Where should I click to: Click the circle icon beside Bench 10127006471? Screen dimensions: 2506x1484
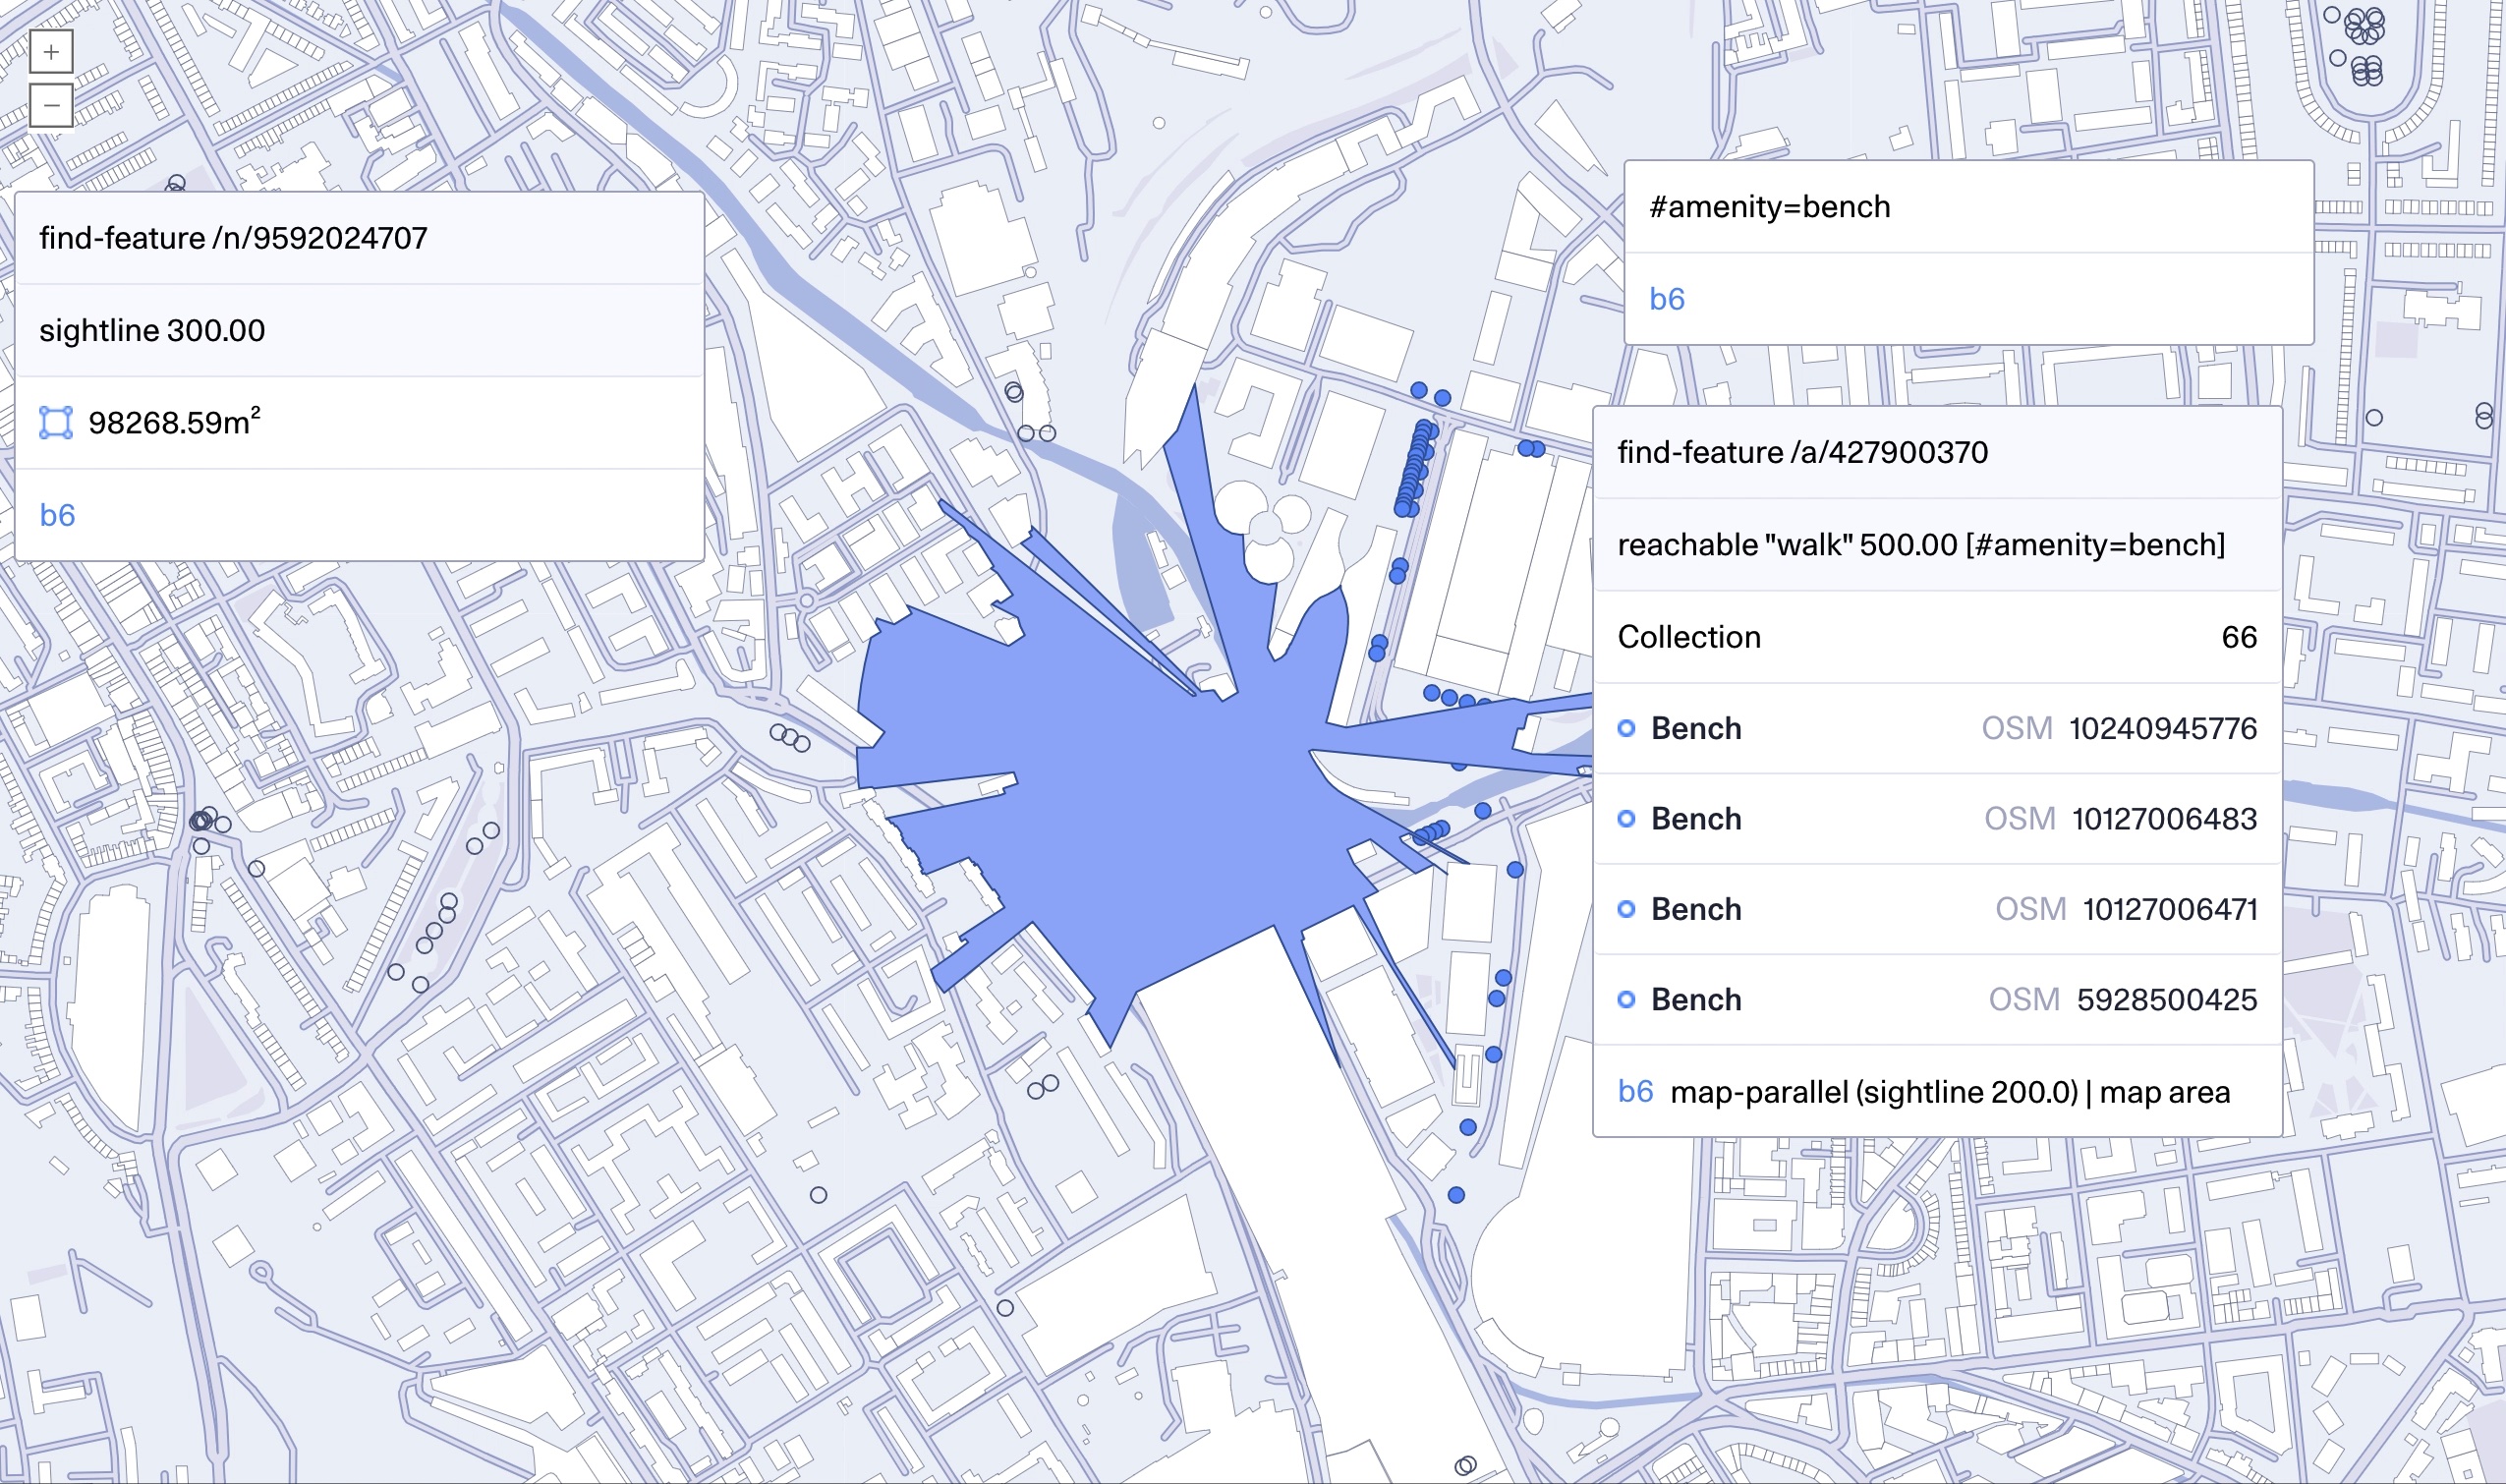point(1626,909)
